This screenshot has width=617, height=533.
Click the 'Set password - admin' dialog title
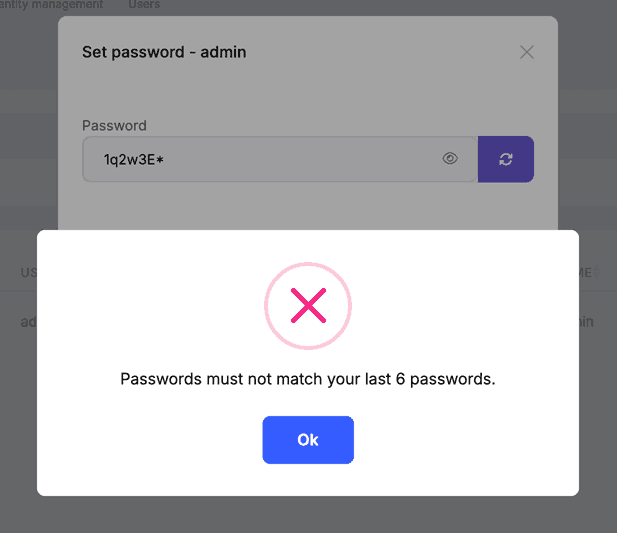[x=164, y=52]
